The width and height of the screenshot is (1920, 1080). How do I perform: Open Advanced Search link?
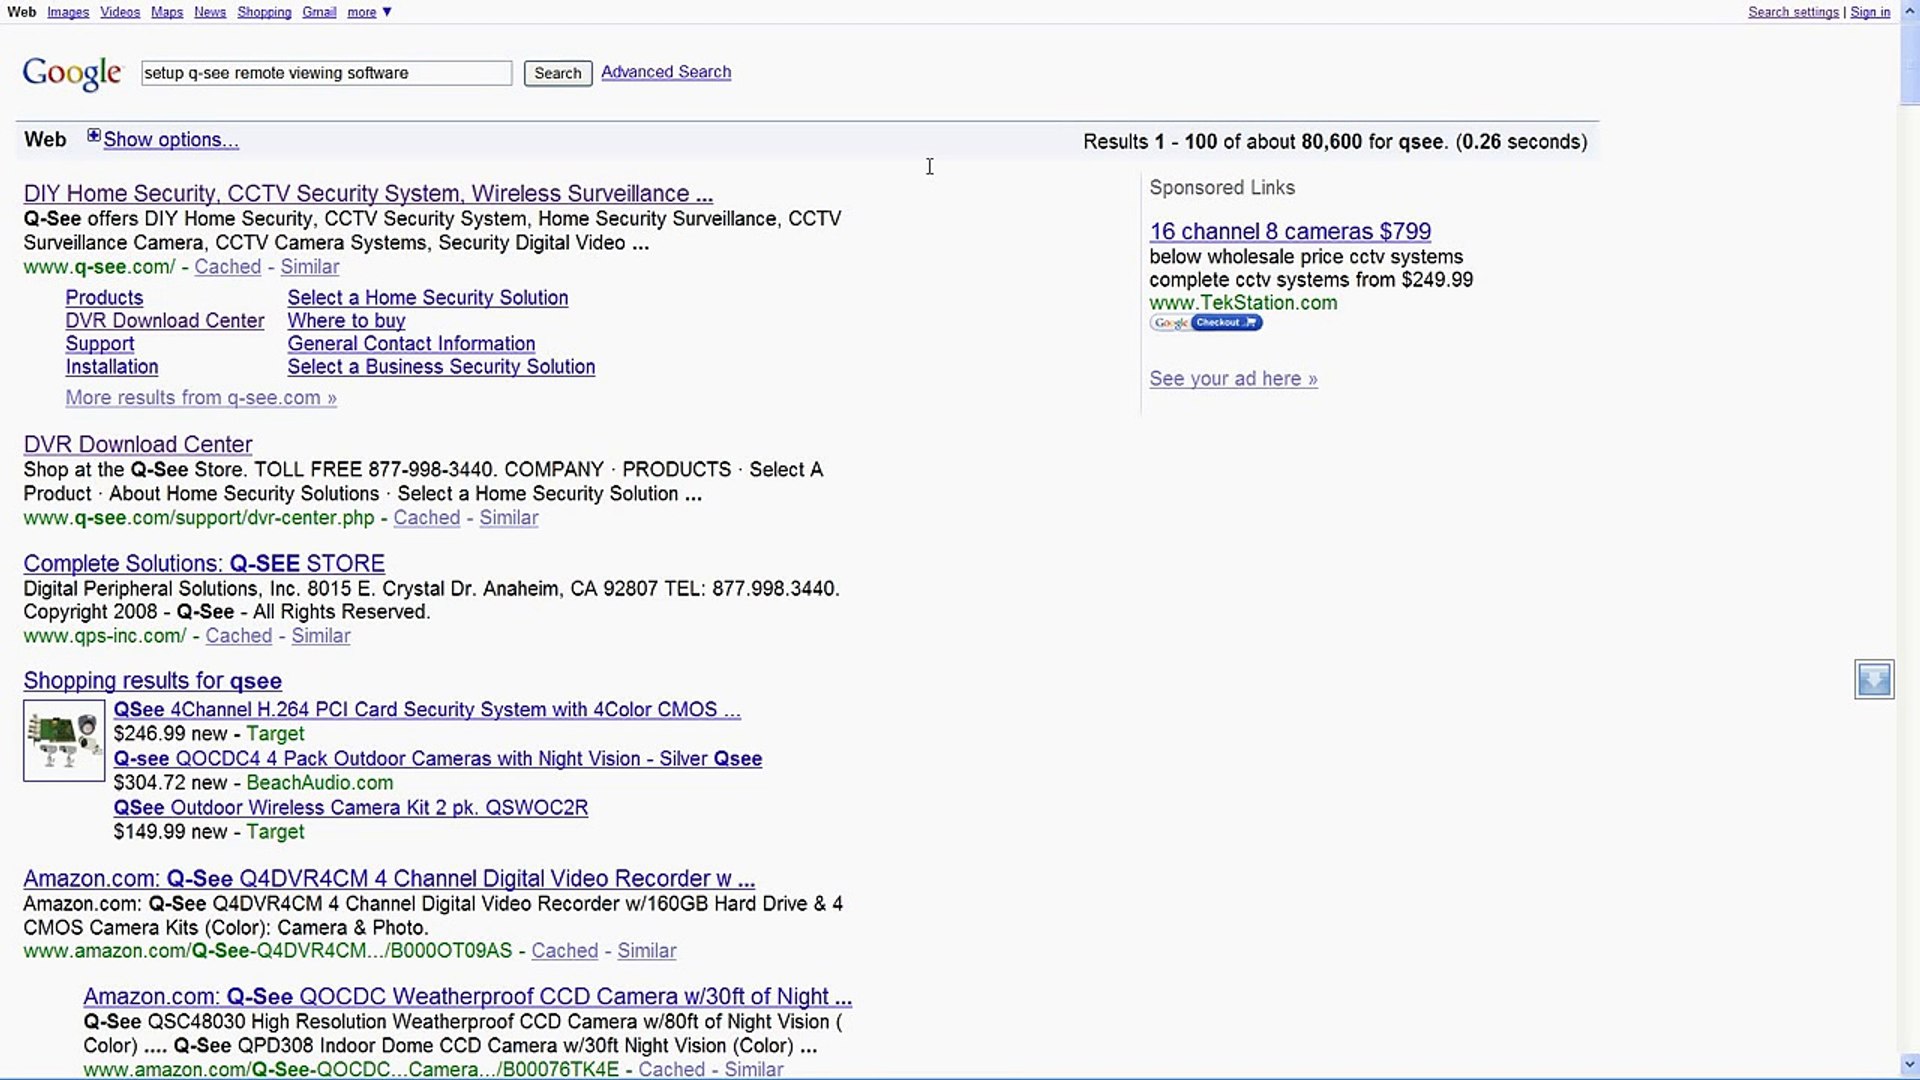click(666, 72)
